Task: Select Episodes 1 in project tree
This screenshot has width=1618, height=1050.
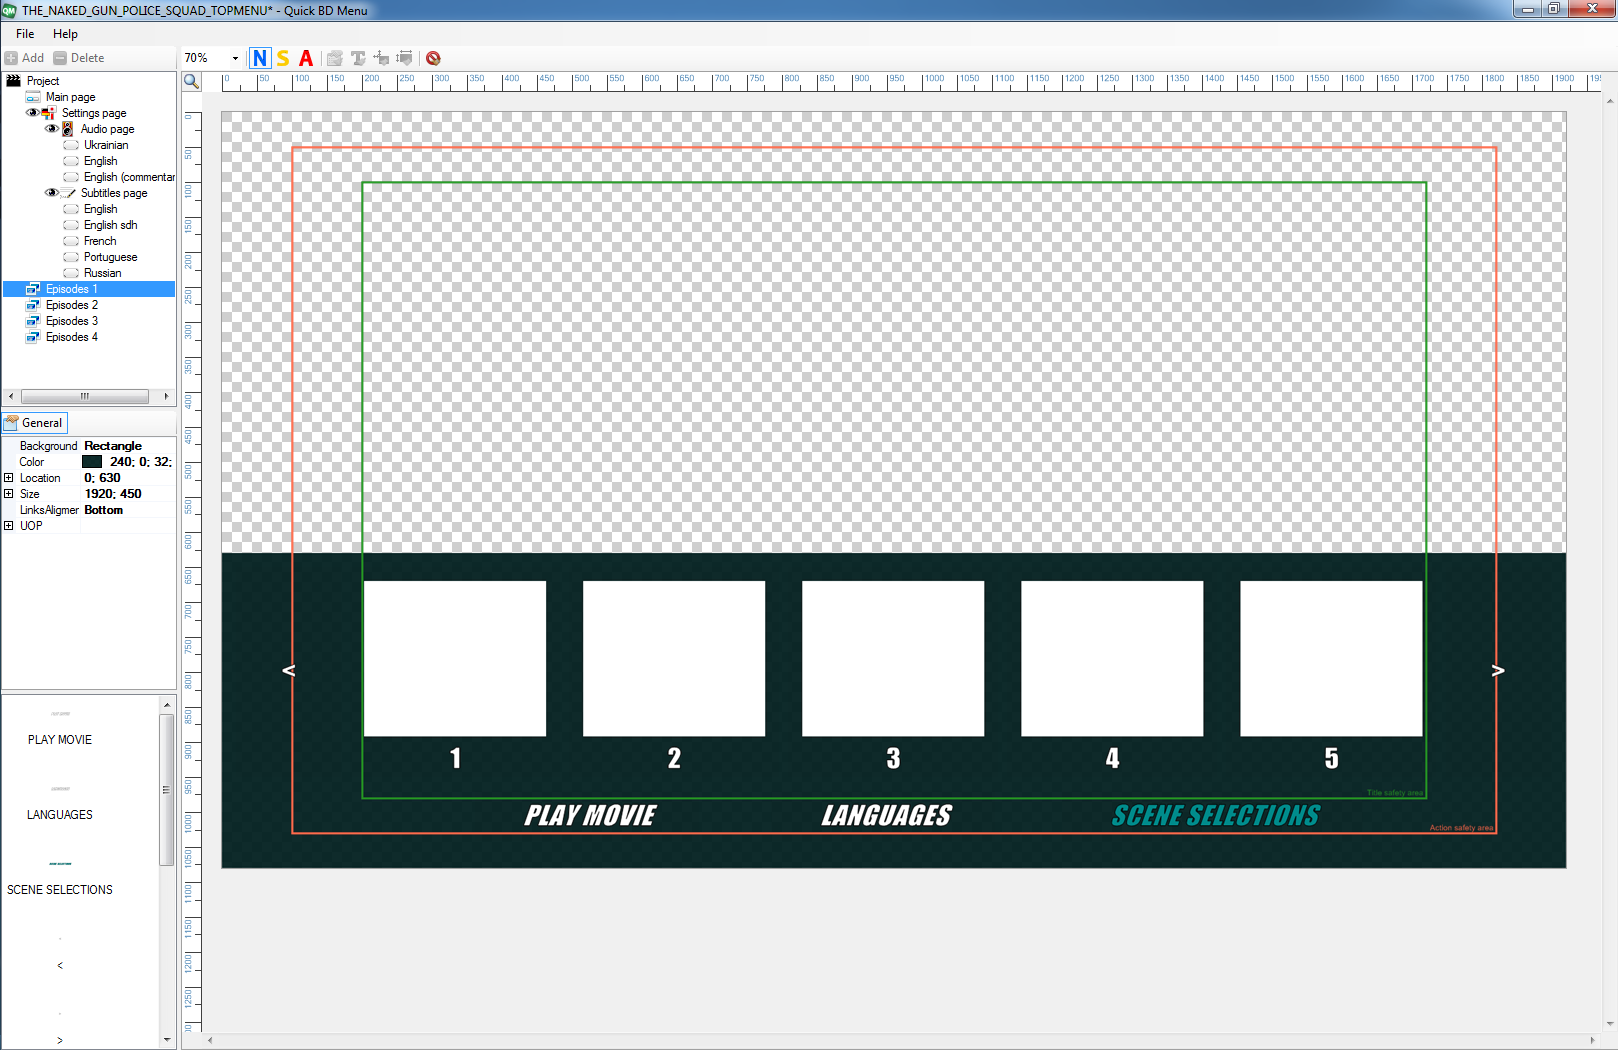Action: tap(71, 289)
